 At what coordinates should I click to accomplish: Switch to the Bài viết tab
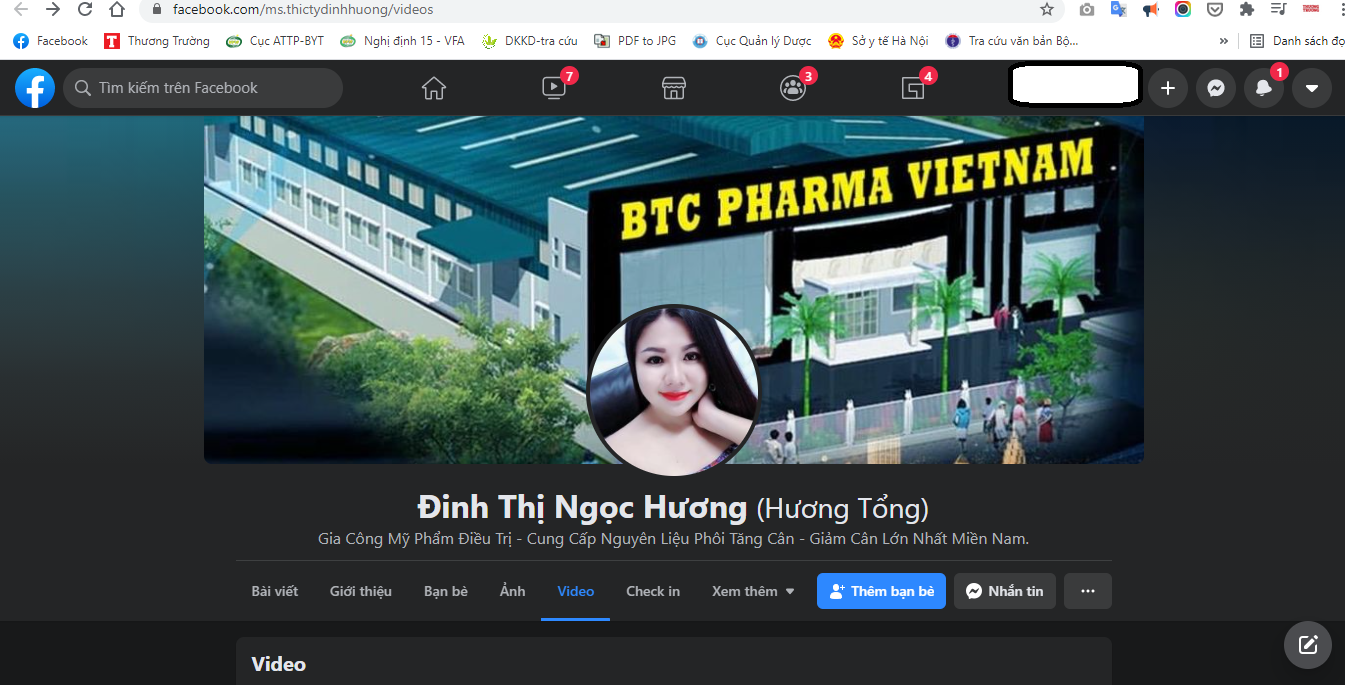(274, 591)
